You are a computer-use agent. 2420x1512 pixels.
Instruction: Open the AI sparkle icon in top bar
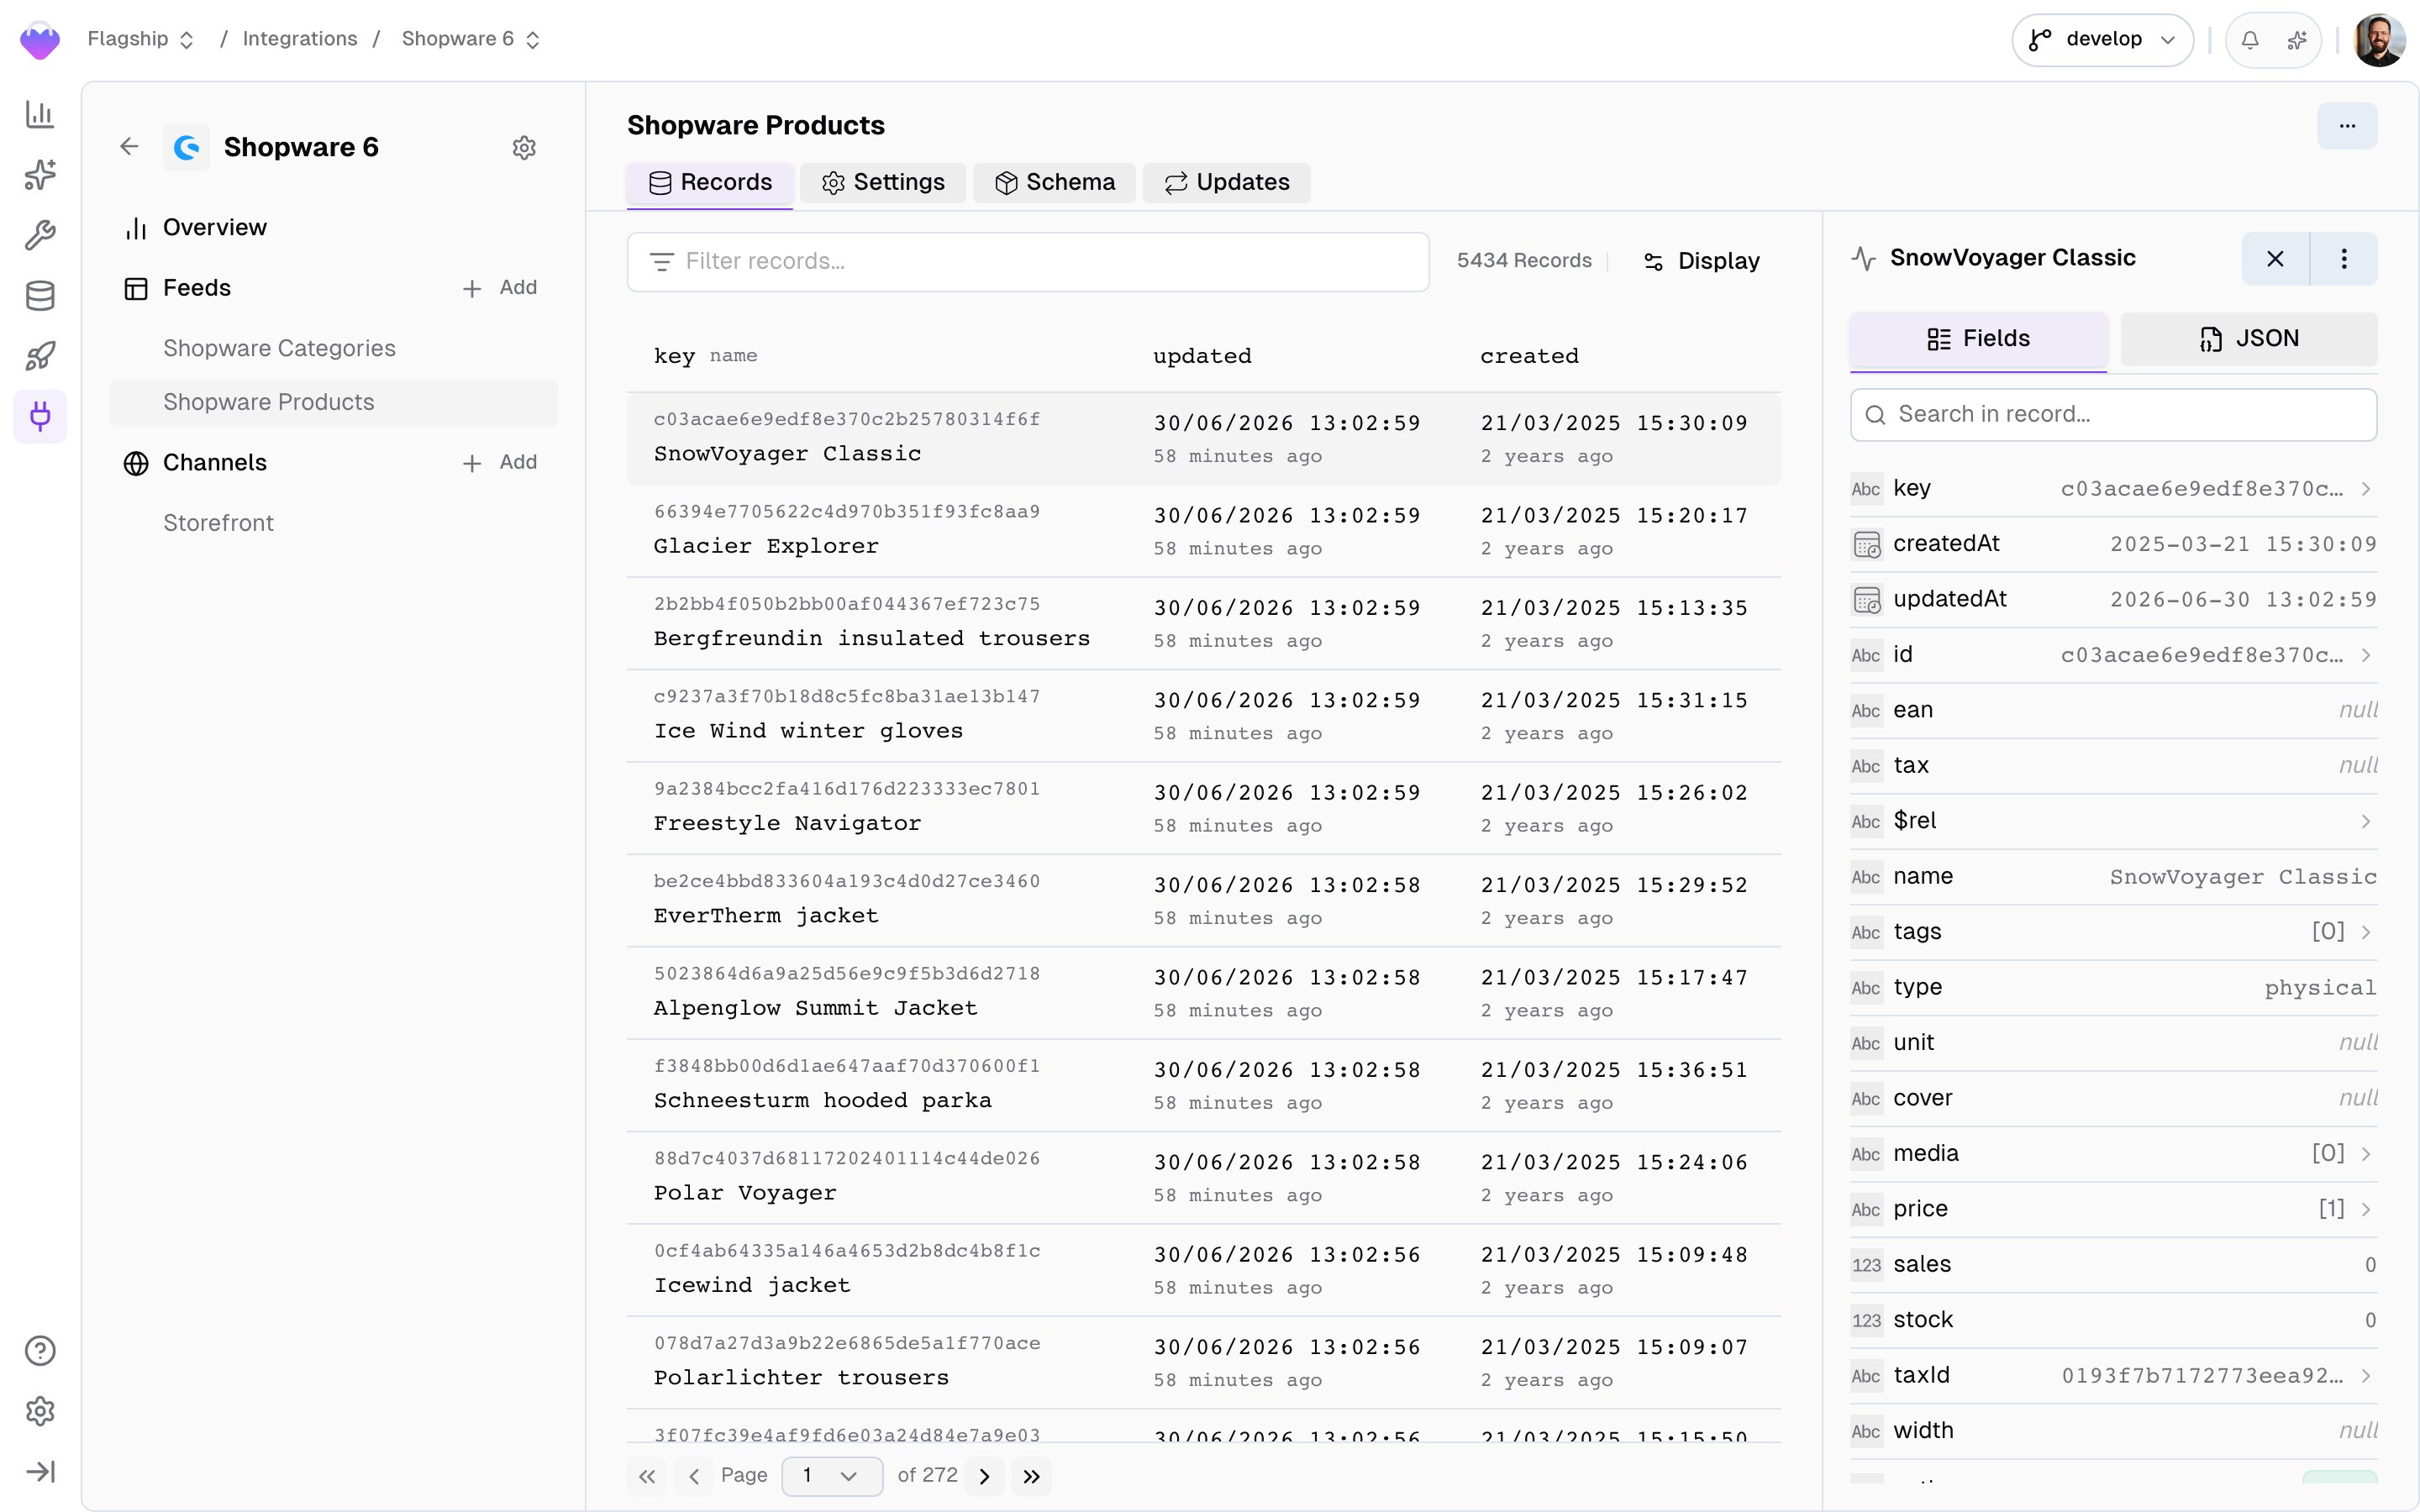coord(2297,40)
